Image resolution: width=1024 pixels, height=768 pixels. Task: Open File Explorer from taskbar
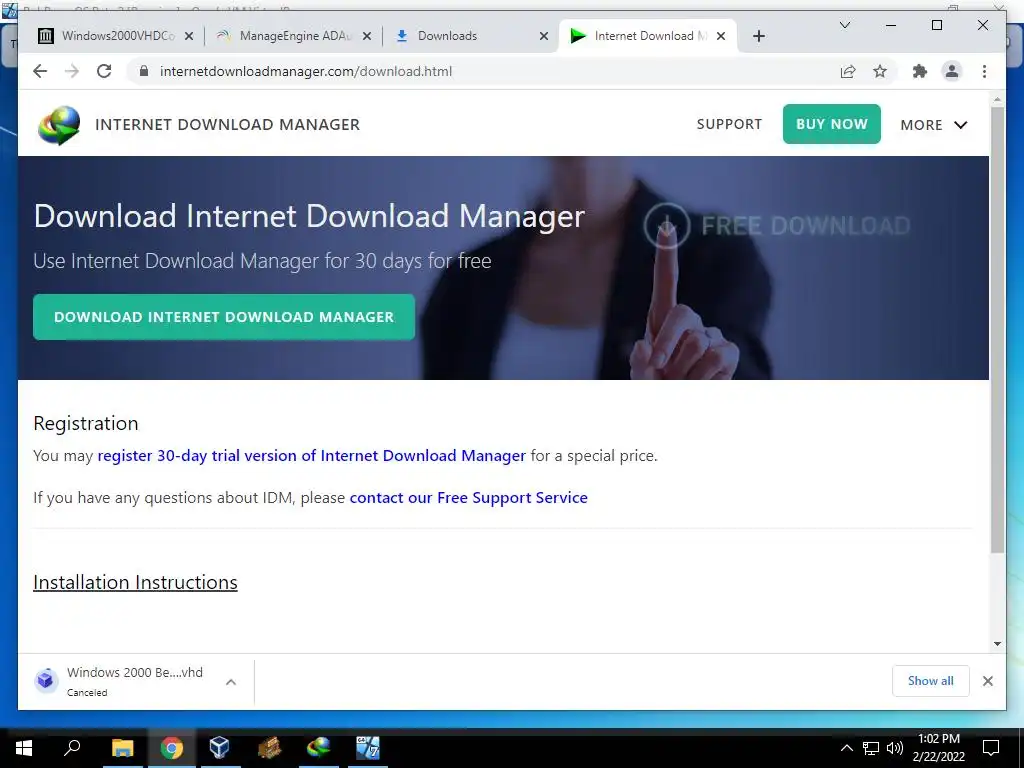click(122, 748)
